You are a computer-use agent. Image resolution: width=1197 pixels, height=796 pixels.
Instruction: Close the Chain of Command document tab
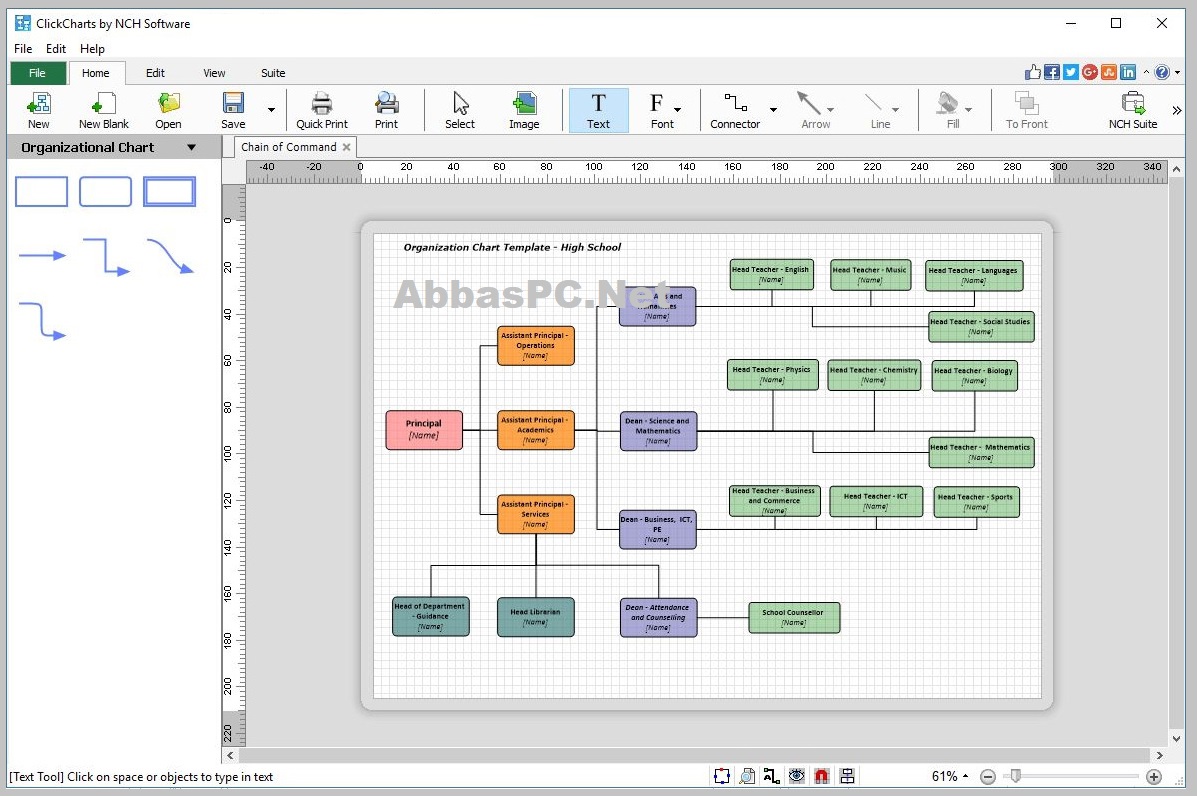[x=347, y=147]
